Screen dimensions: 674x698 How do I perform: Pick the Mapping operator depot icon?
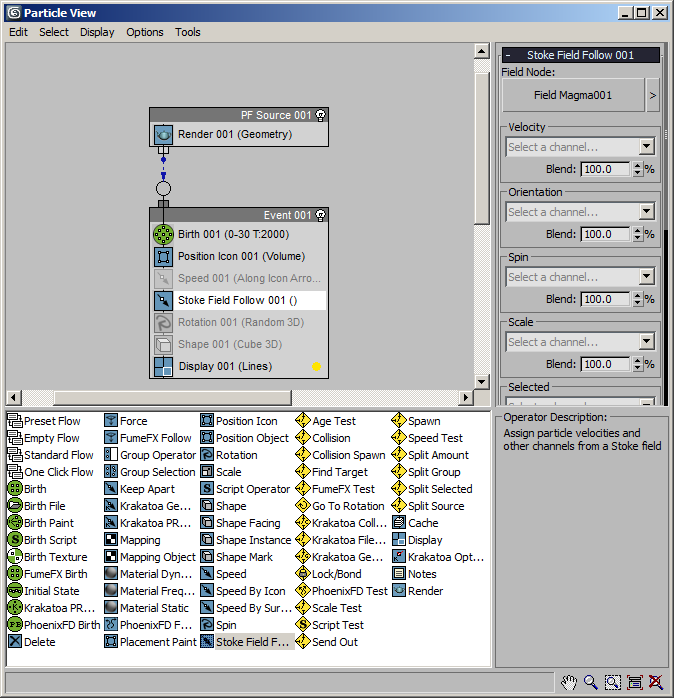point(111,540)
